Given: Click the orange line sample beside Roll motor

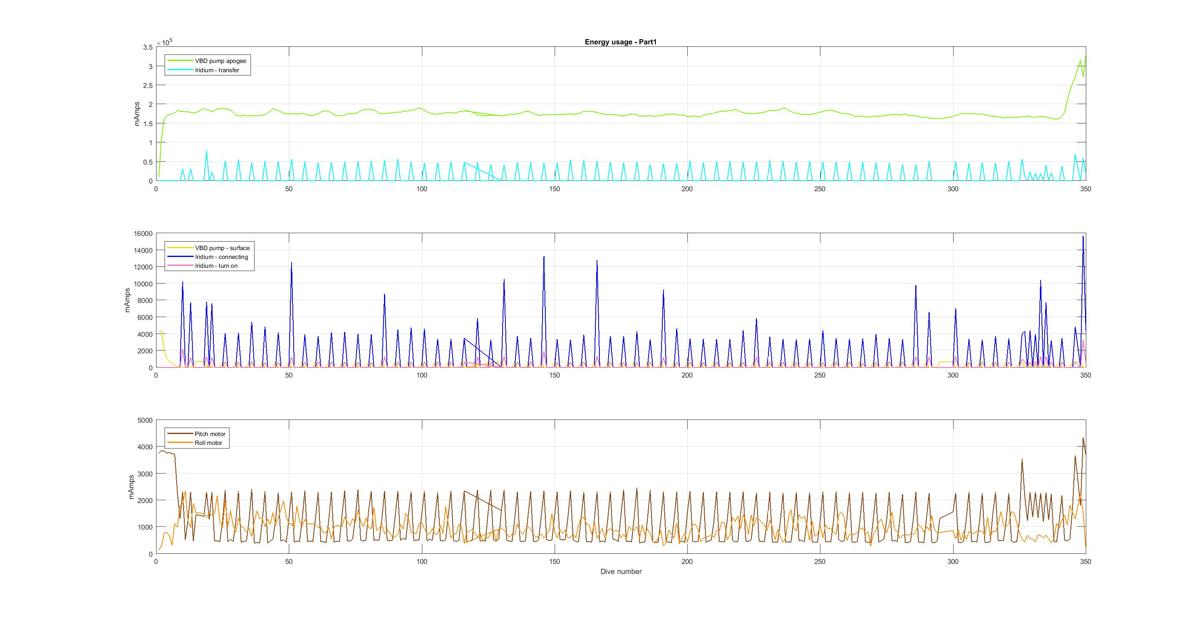Looking at the screenshot, I should [180, 442].
